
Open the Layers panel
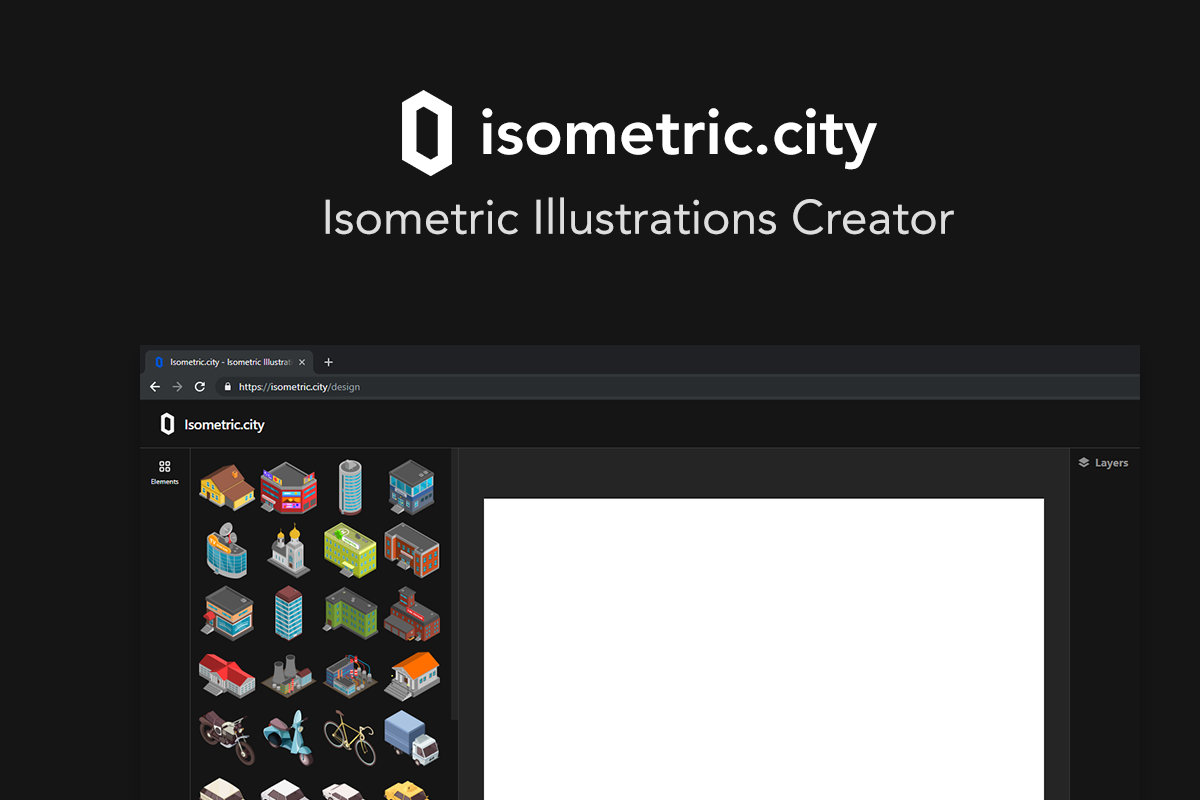point(1103,463)
